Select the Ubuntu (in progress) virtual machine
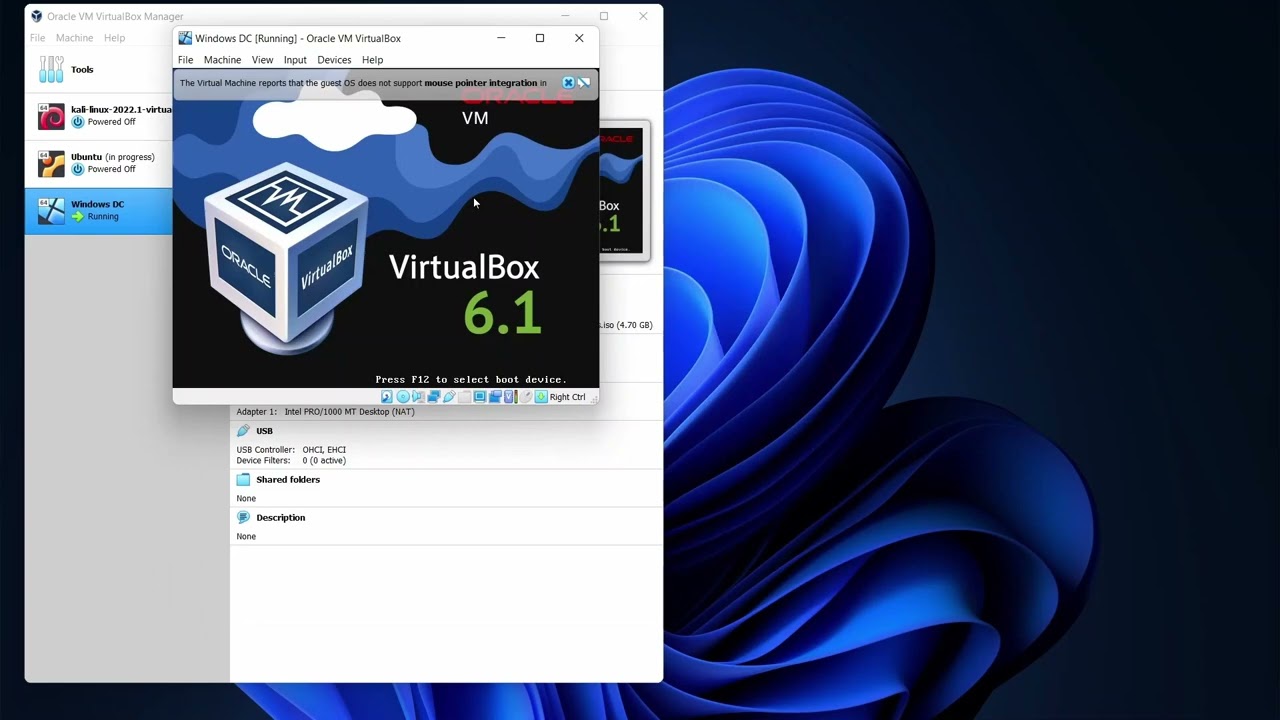Screen dimensions: 1280x720 pos(98,163)
